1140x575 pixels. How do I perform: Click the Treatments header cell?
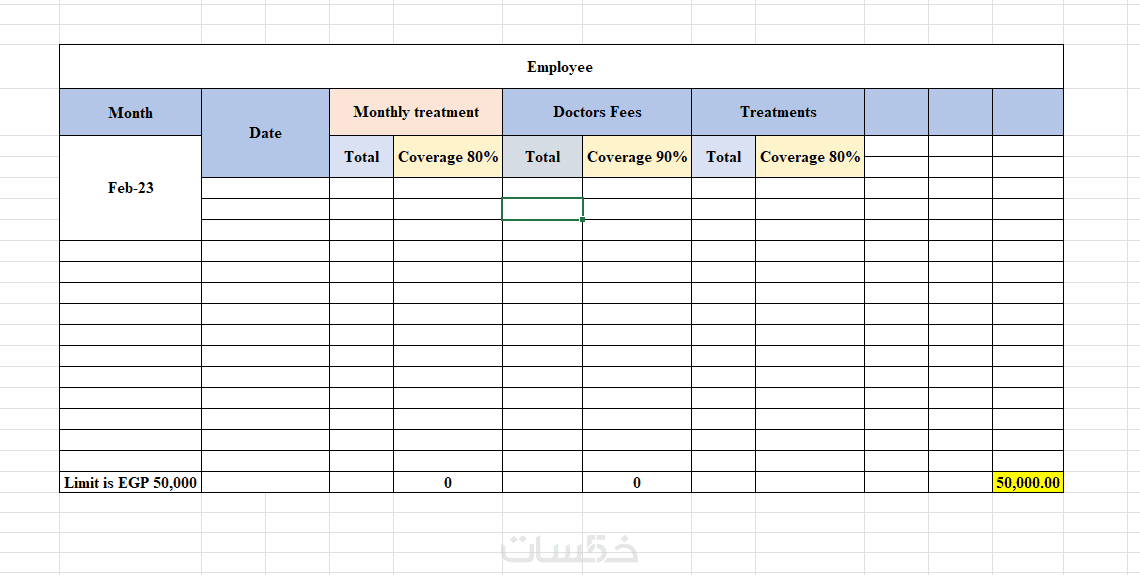[x=778, y=112]
